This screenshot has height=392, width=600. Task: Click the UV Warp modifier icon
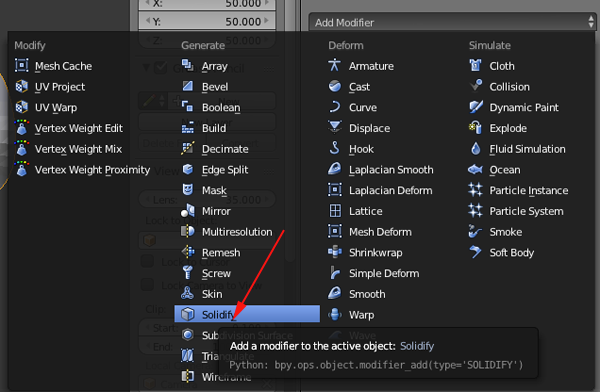pos(21,107)
